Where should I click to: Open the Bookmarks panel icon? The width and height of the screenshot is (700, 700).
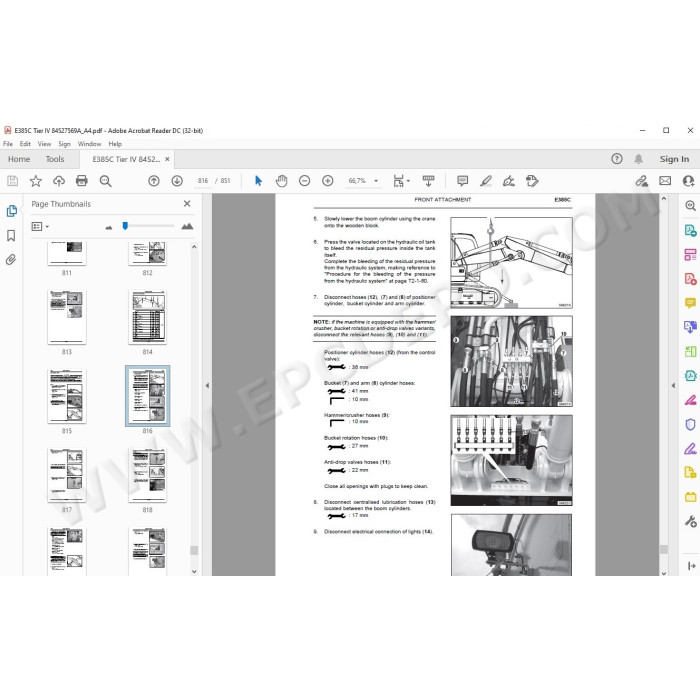[11, 236]
